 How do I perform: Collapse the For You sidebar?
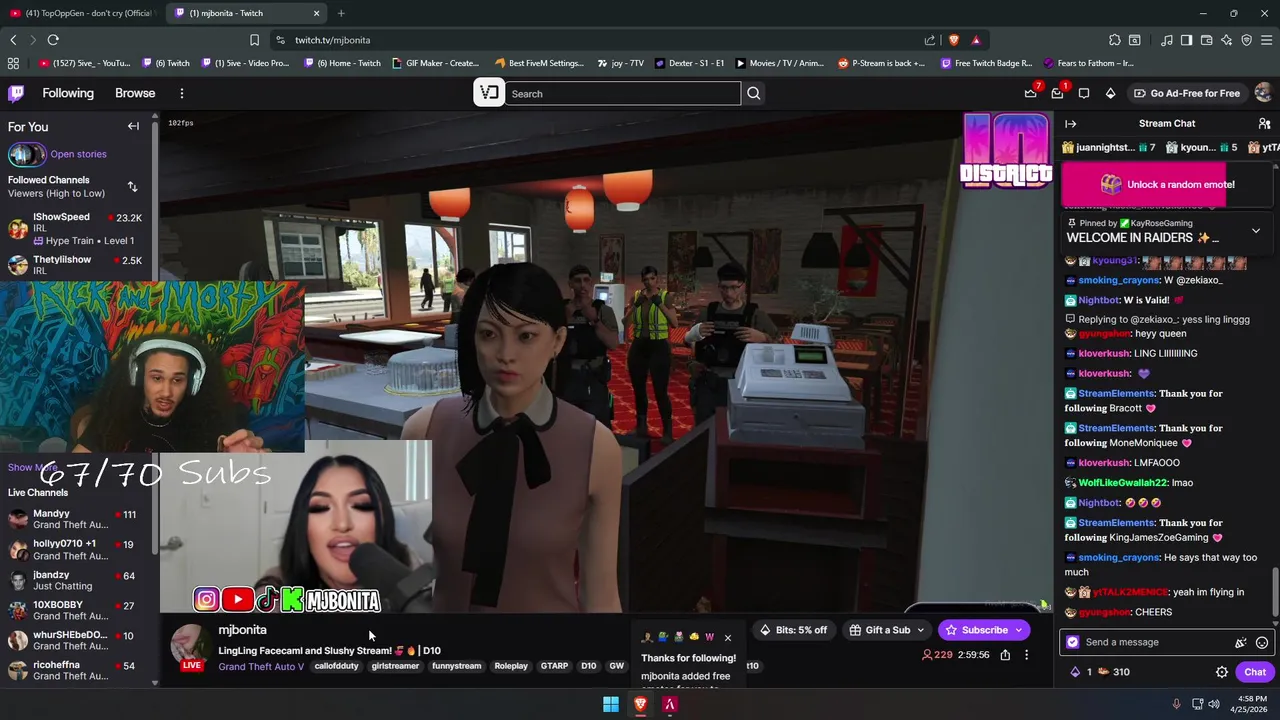133,126
